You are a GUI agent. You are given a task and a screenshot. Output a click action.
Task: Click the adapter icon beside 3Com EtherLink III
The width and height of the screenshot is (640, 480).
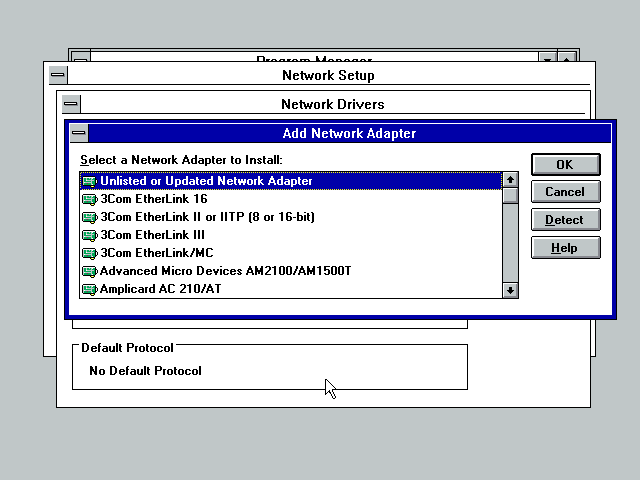[x=89, y=235]
